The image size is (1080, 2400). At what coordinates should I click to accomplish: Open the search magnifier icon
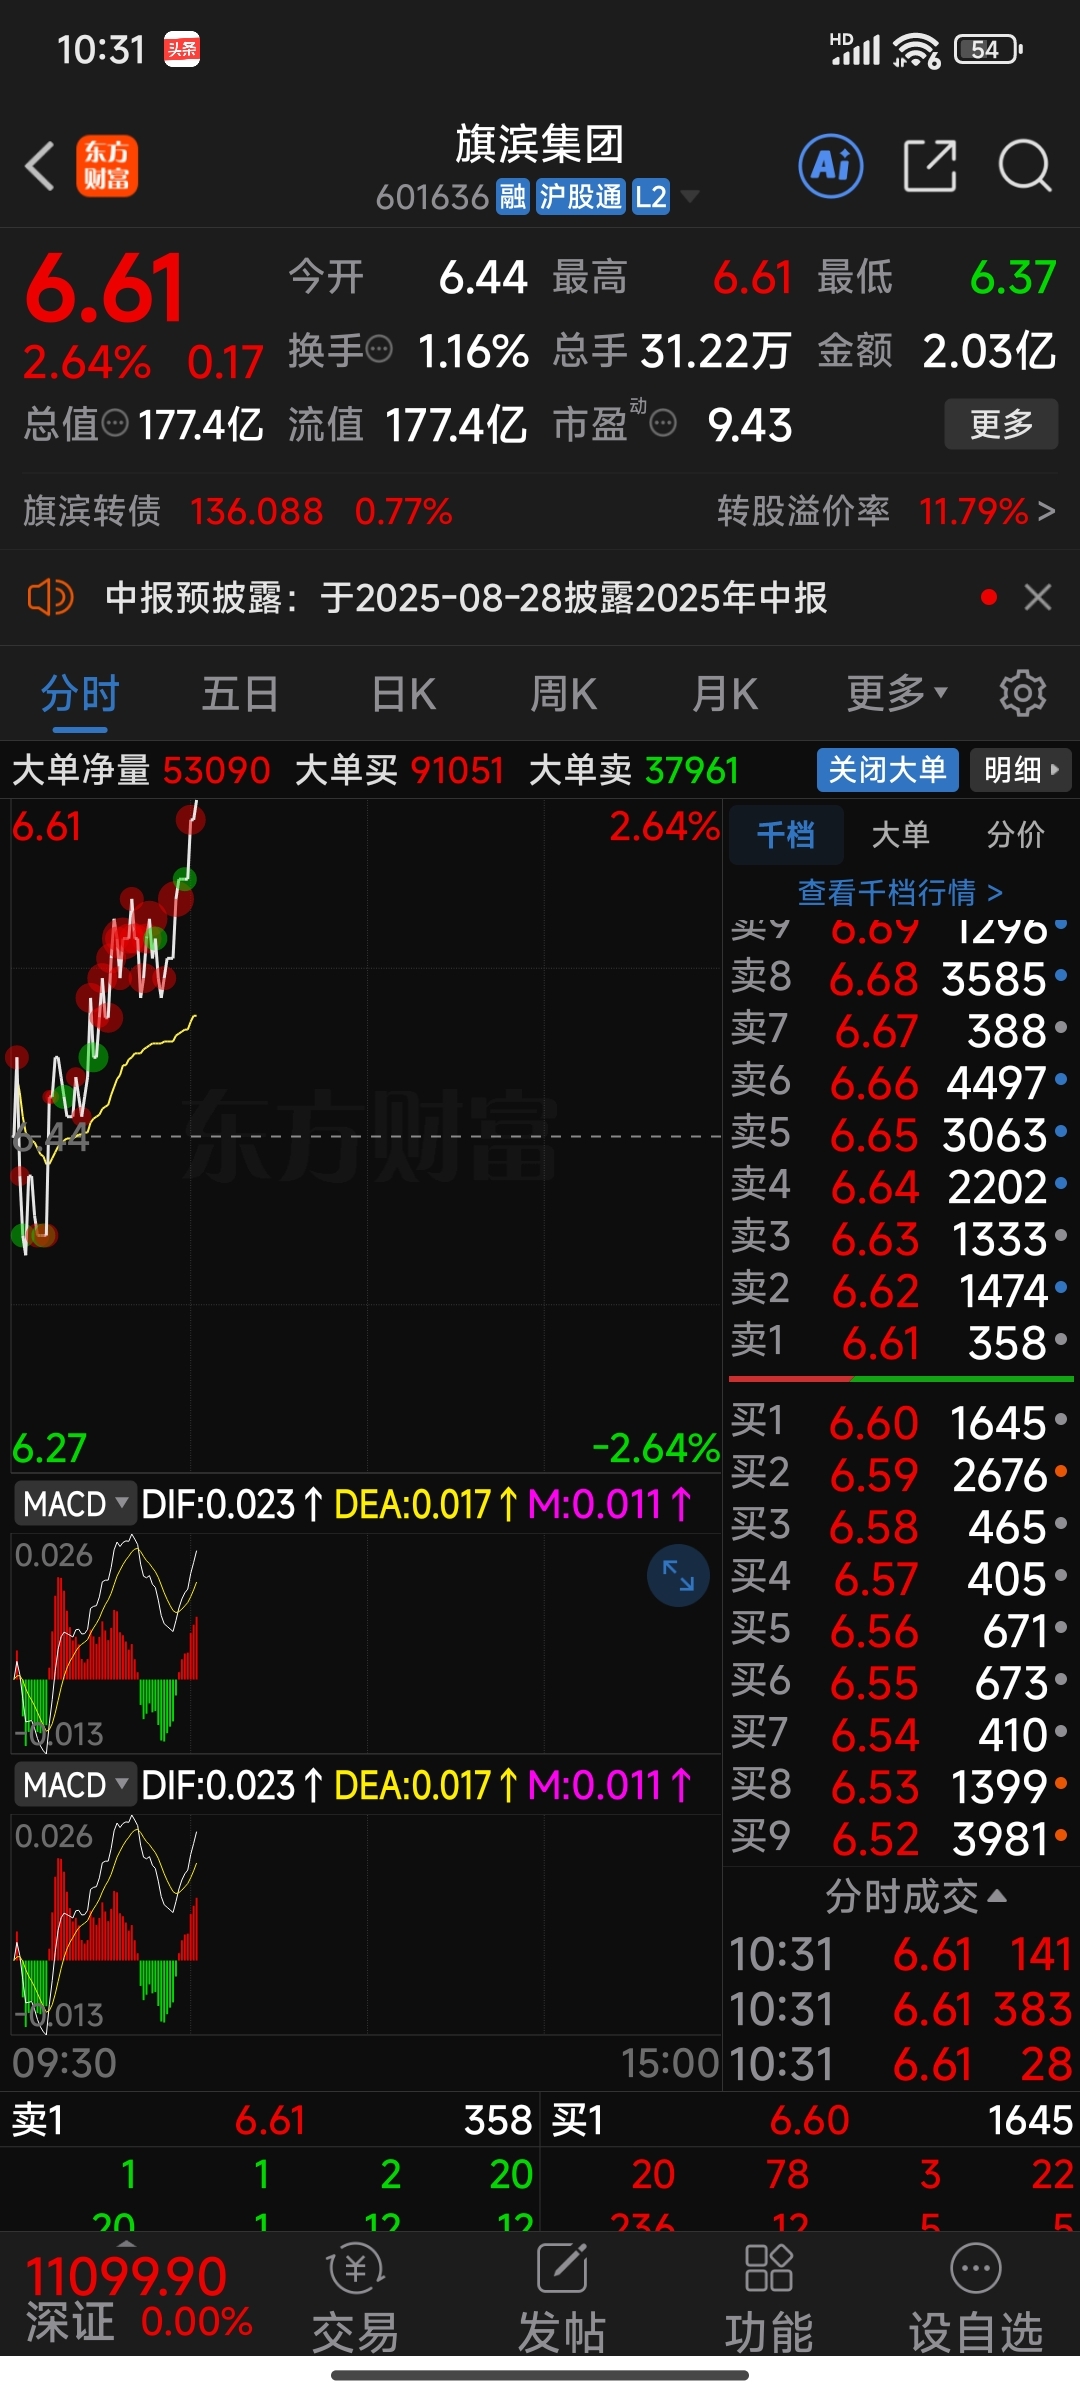(x=1024, y=165)
